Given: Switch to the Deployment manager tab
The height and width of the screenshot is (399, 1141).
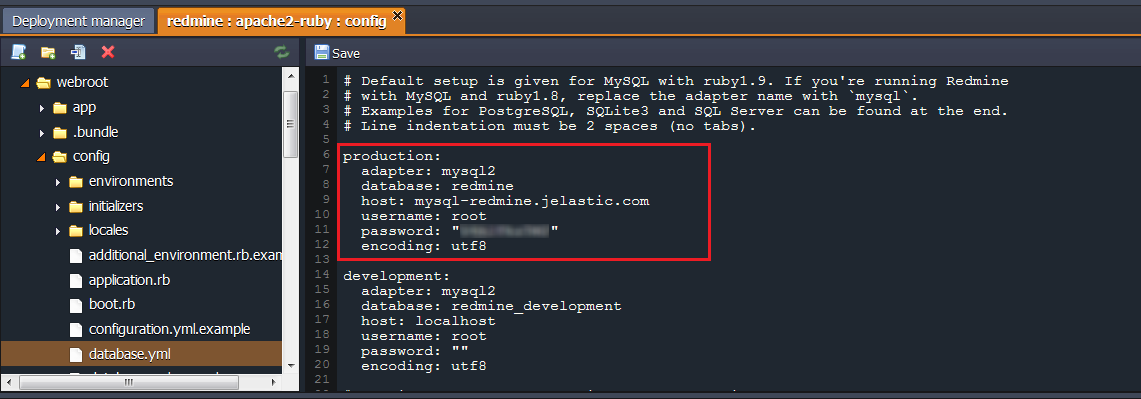Looking at the screenshot, I should pyautogui.click(x=79, y=21).
